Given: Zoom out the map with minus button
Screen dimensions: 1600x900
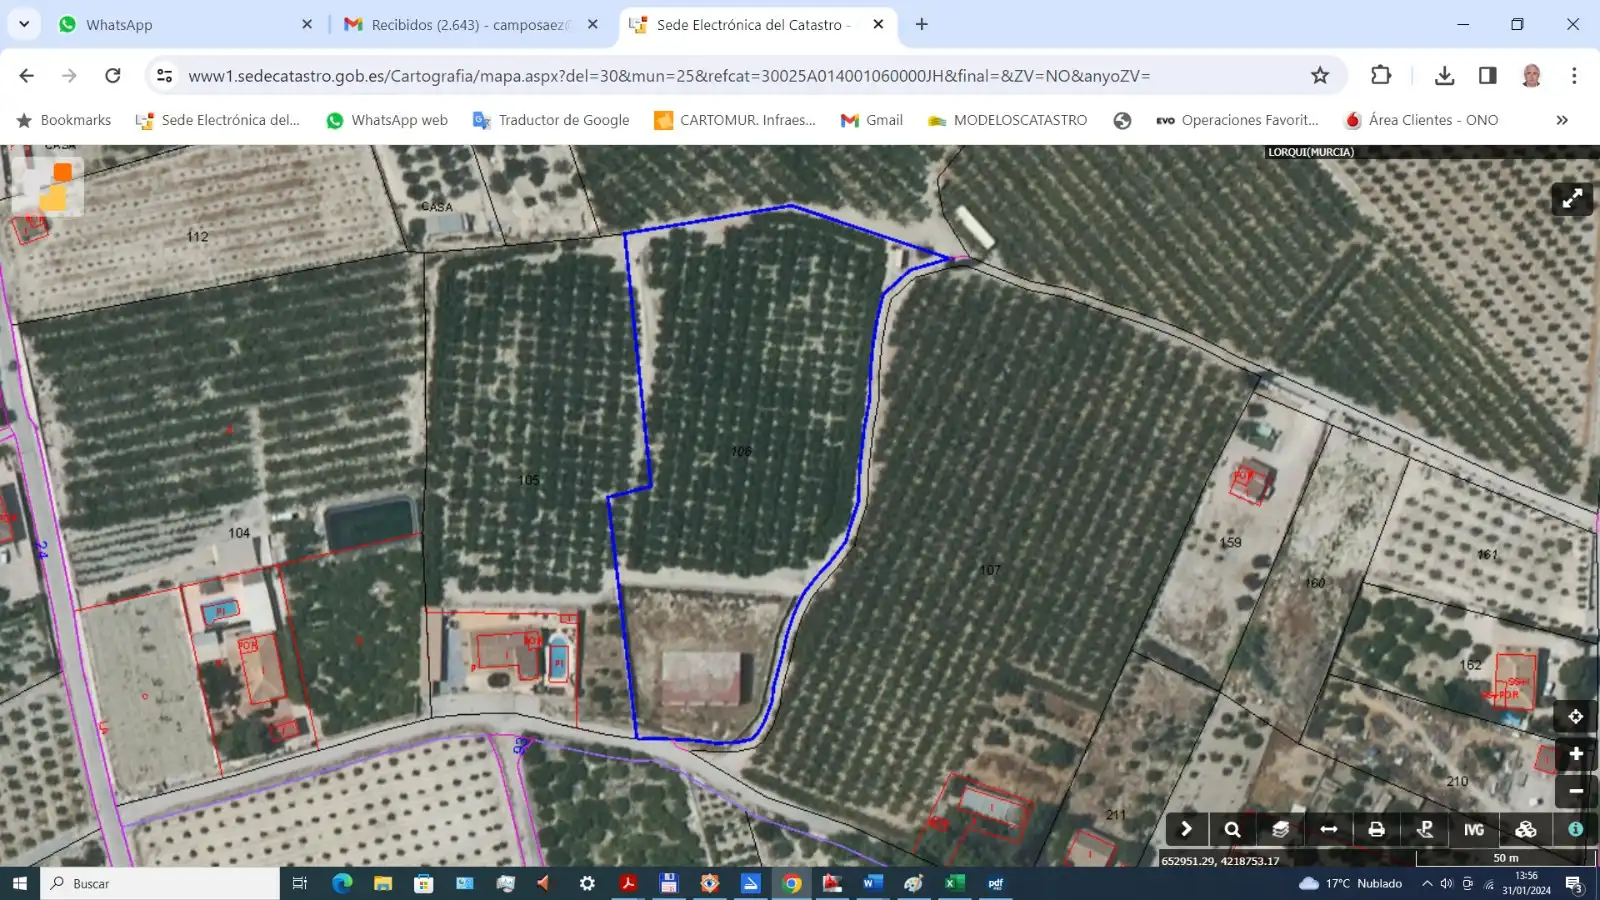Looking at the screenshot, I should coord(1576,791).
